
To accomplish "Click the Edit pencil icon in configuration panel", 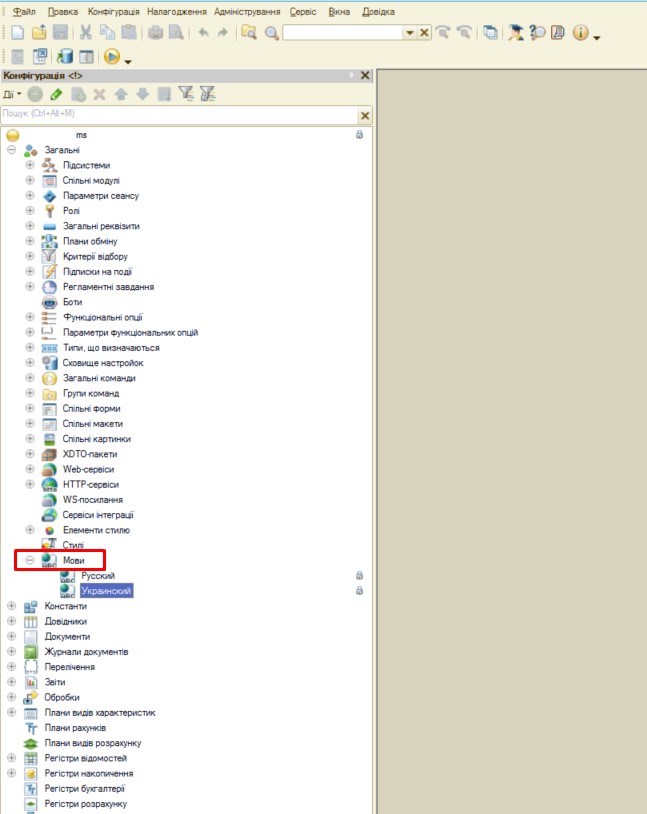I will coord(56,94).
